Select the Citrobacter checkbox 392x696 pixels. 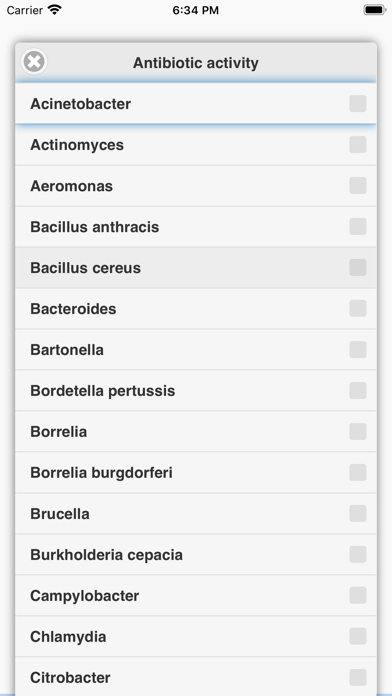[358, 677]
